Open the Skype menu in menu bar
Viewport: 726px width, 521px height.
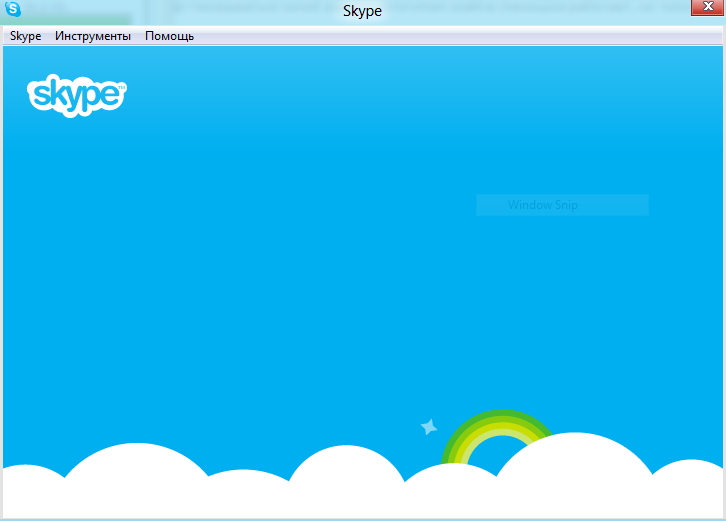[25, 36]
